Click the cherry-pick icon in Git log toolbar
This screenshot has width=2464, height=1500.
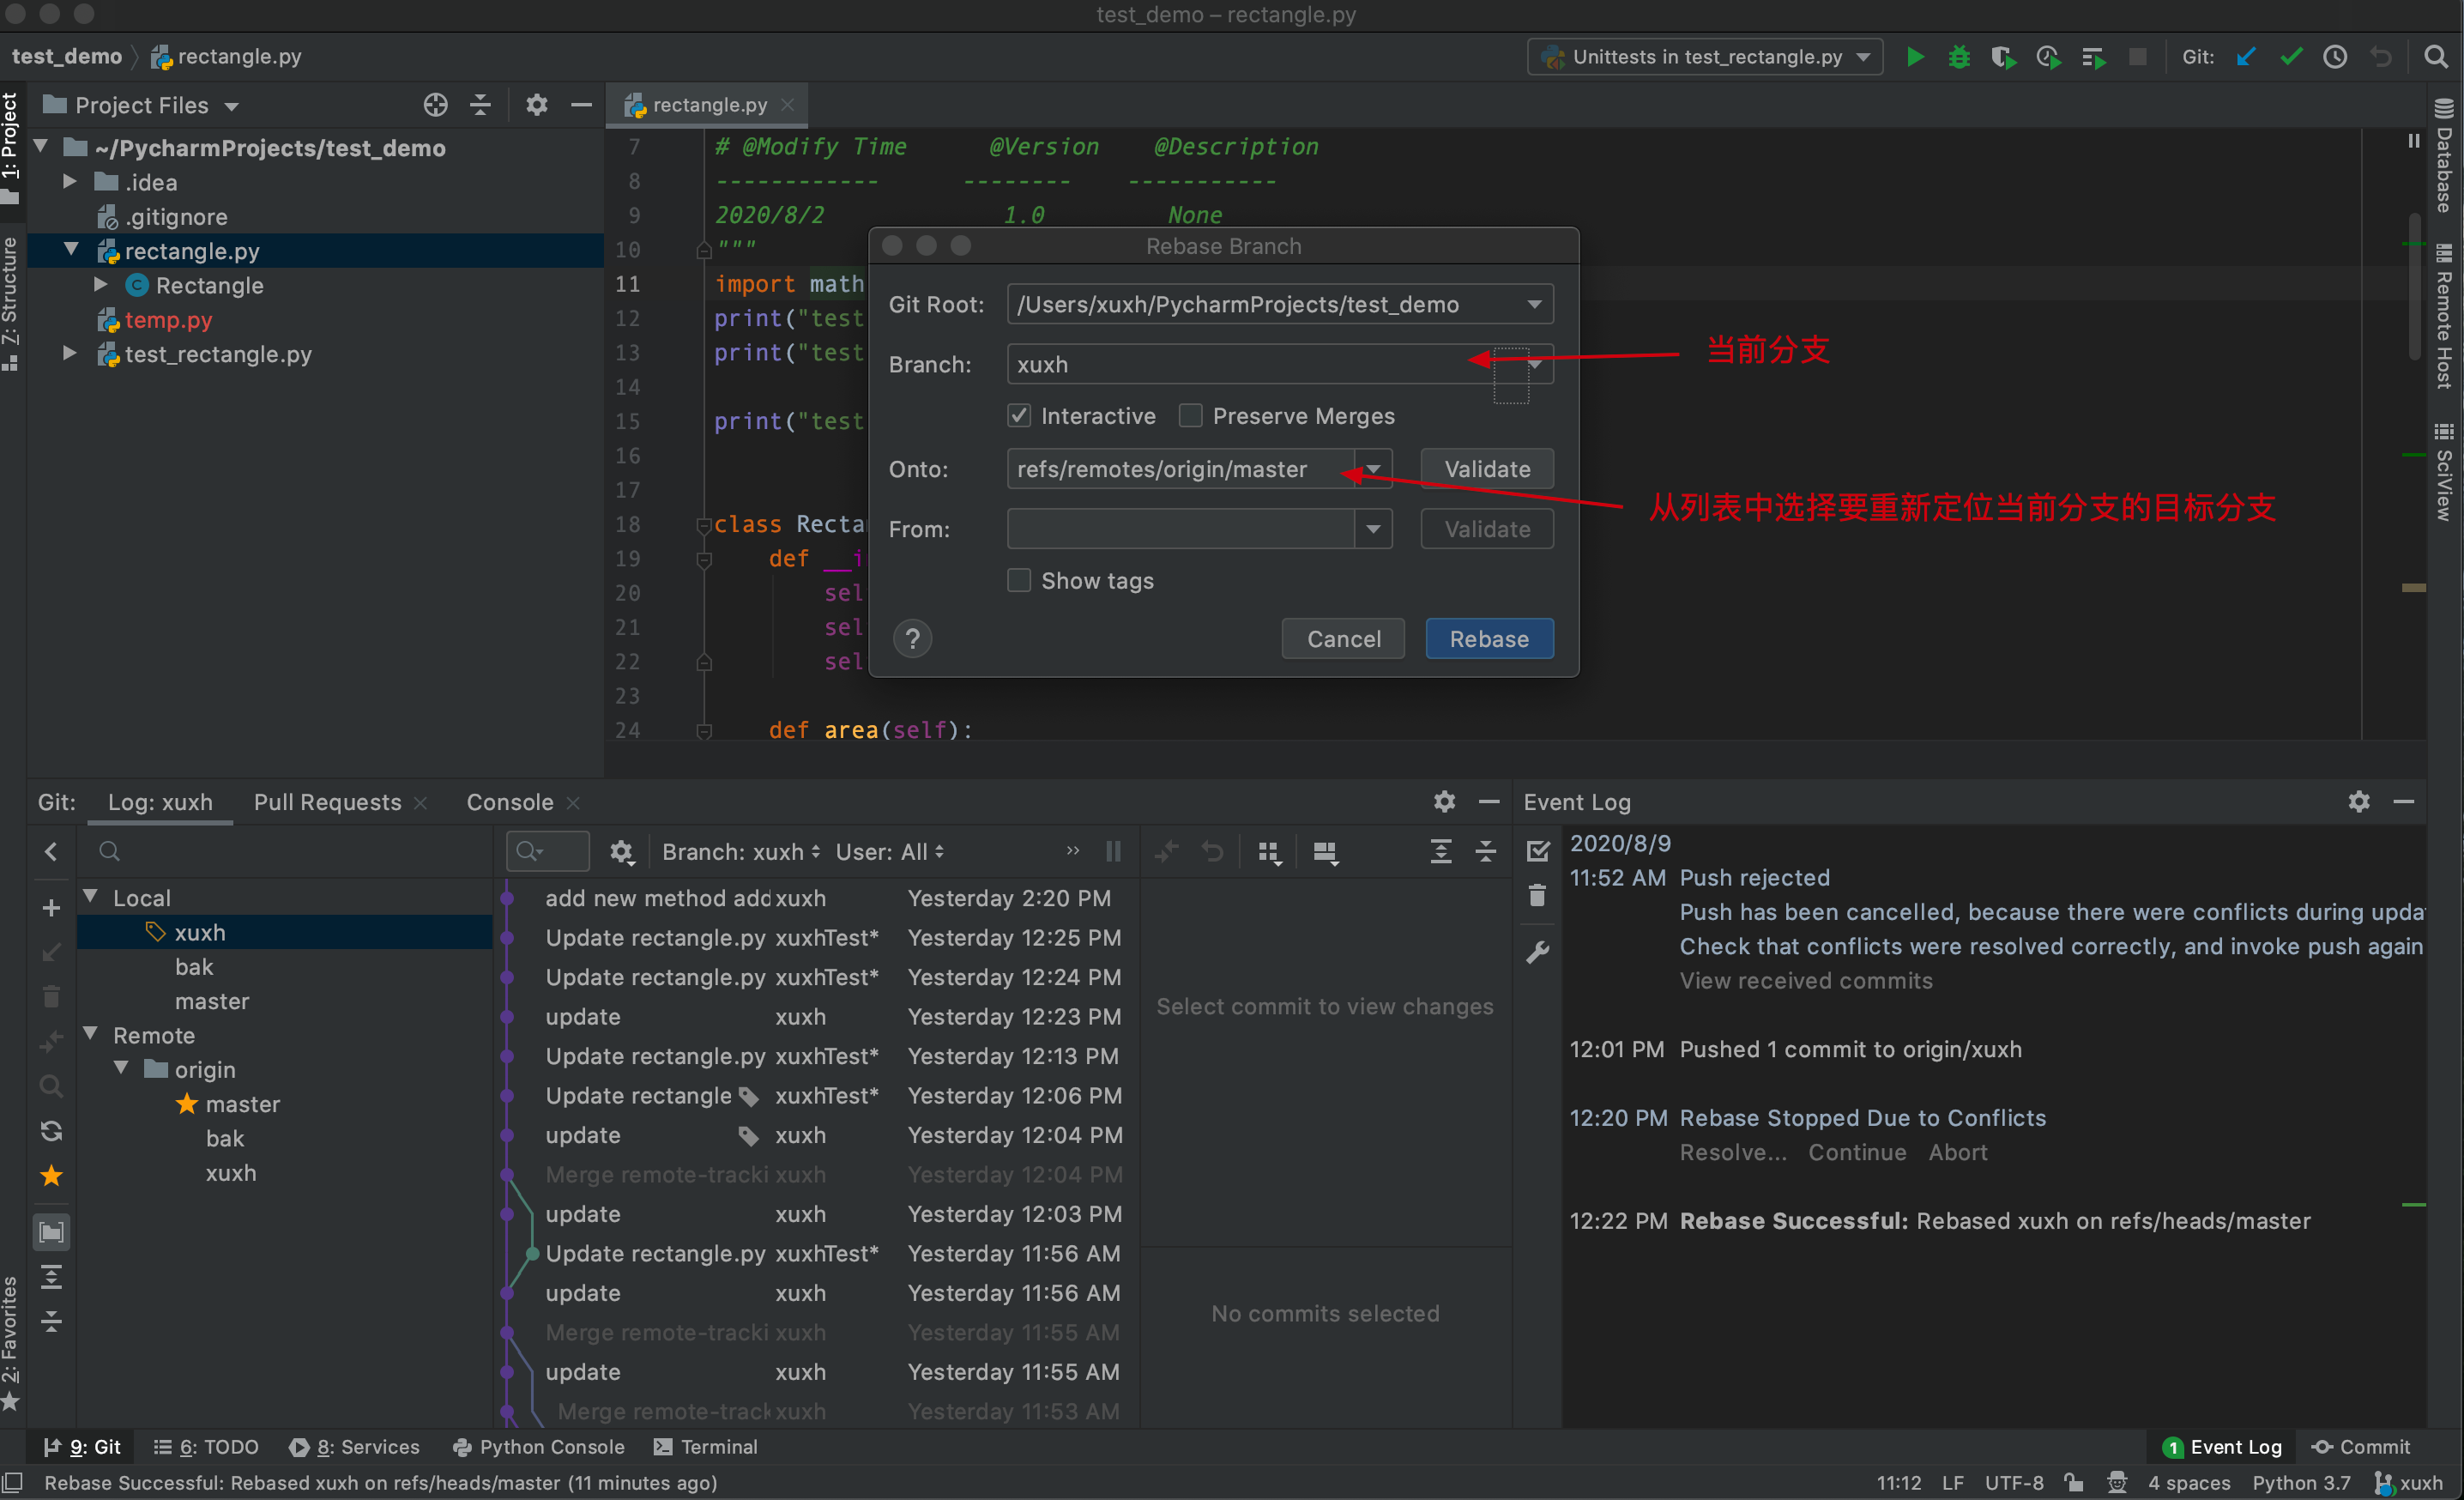click(1166, 852)
